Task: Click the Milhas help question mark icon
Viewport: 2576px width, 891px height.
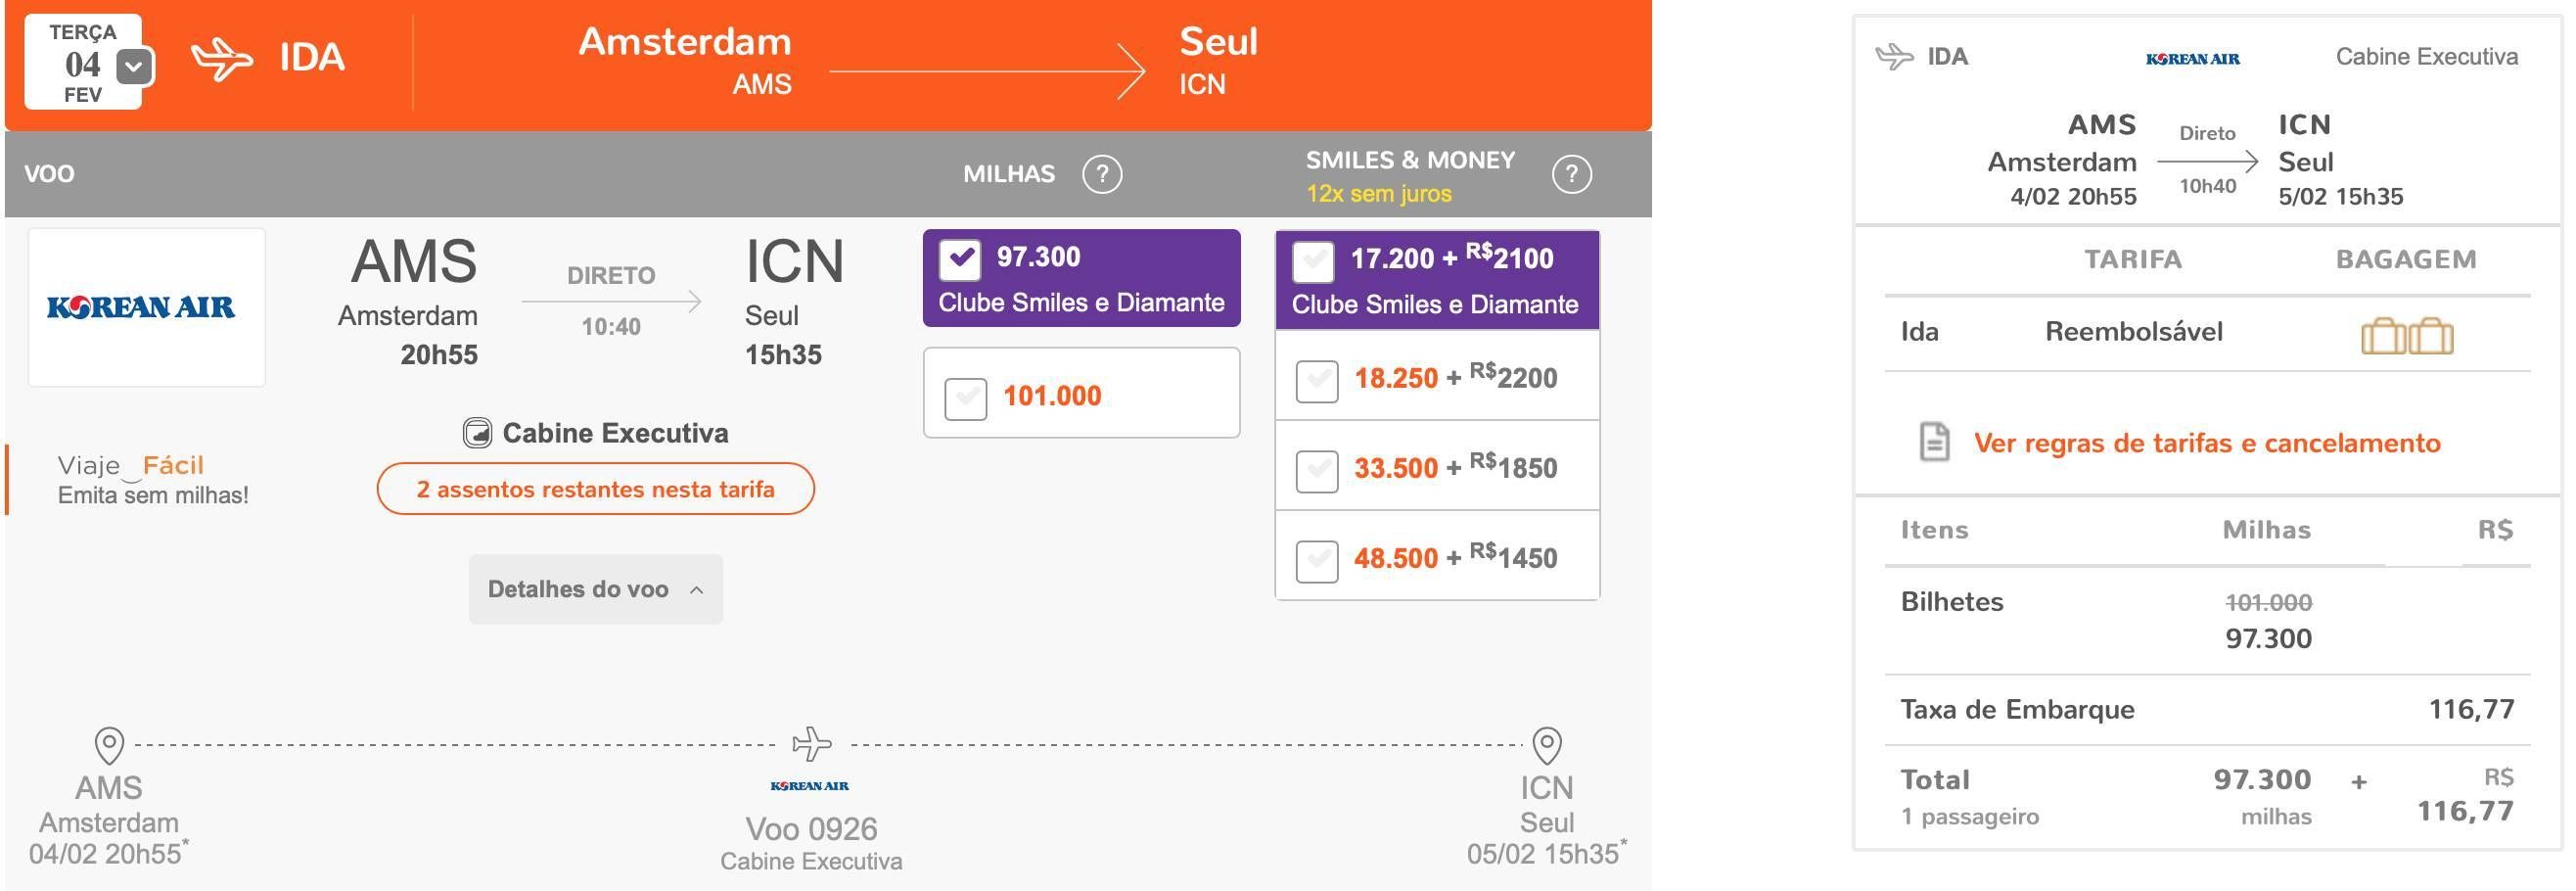Action: [x=1102, y=174]
